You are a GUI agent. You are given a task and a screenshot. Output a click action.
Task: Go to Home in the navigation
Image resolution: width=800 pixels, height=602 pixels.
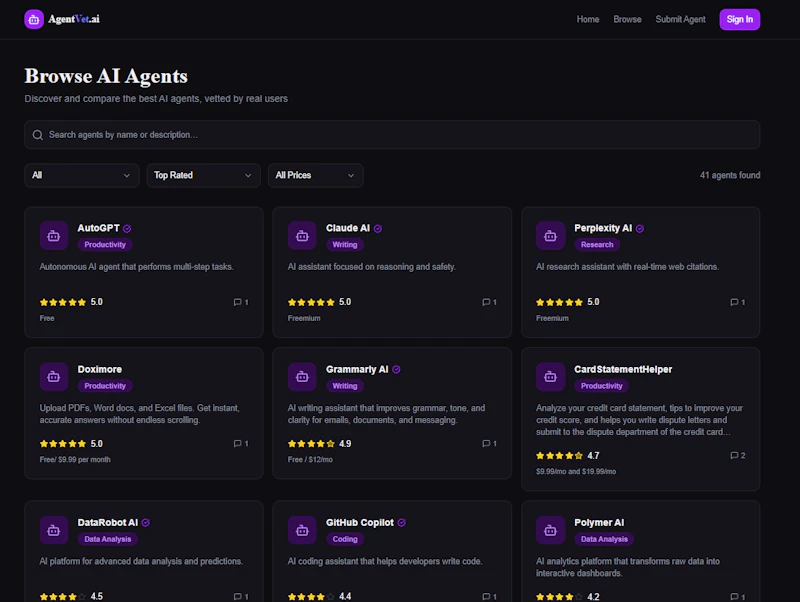click(x=588, y=19)
